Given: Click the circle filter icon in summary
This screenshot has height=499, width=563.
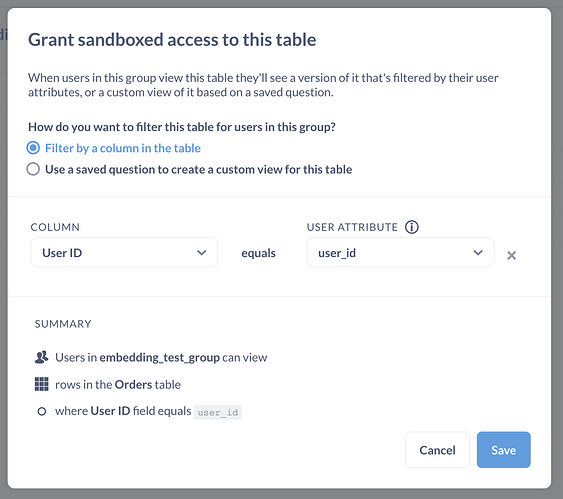Looking at the screenshot, I should 42,411.
